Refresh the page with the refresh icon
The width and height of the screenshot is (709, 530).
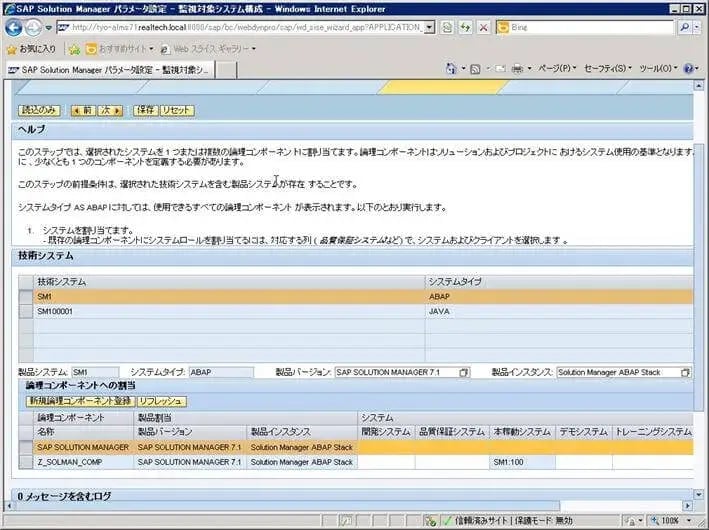click(465, 28)
